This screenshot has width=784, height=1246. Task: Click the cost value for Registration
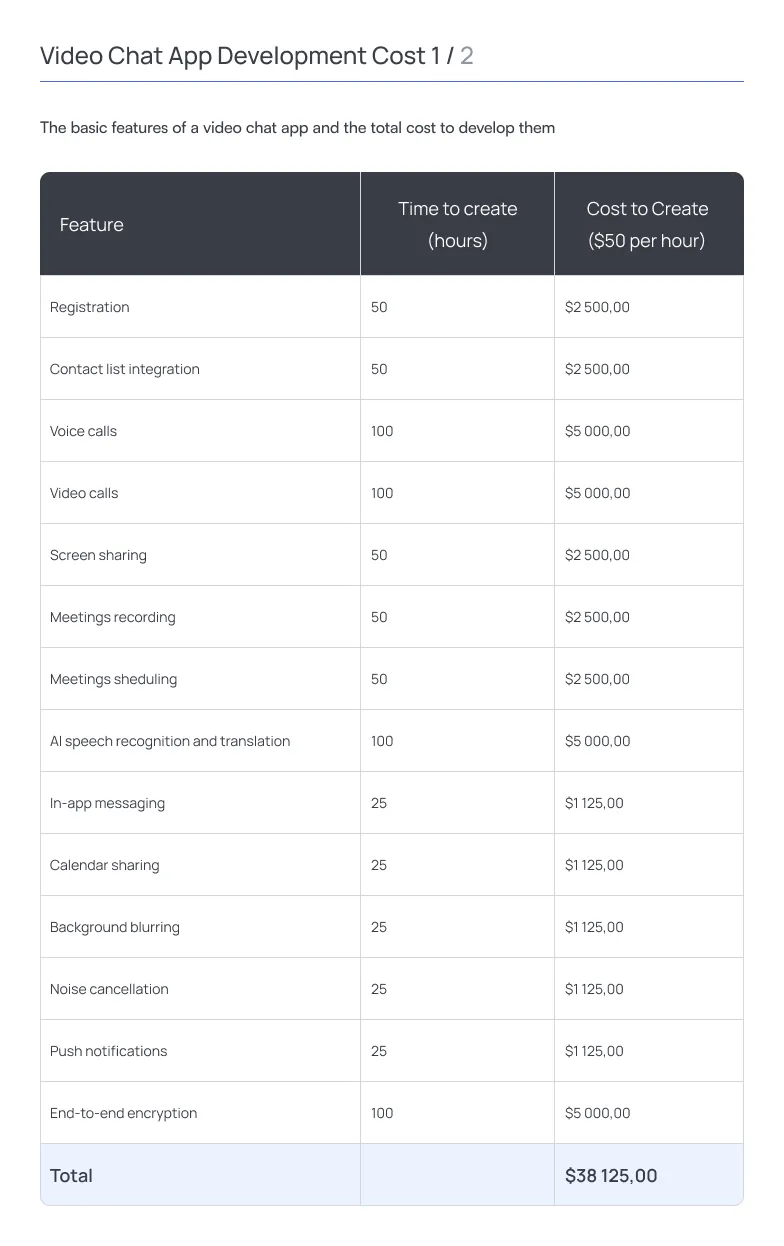(x=597, y=307)
